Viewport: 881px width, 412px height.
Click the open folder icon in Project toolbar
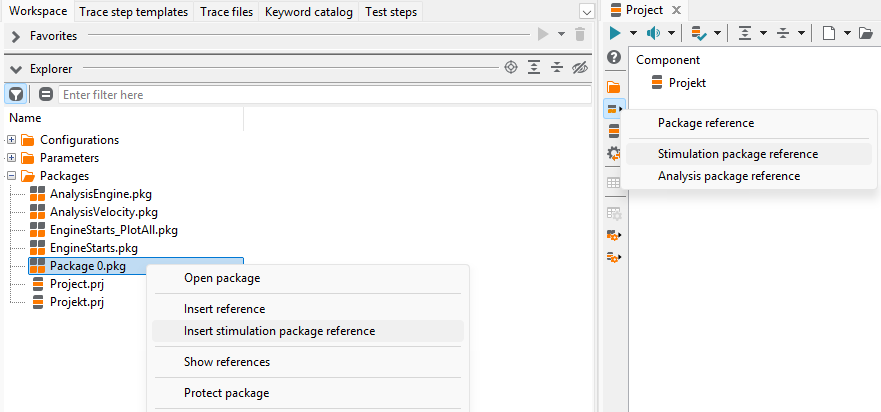tap(866, 33)
